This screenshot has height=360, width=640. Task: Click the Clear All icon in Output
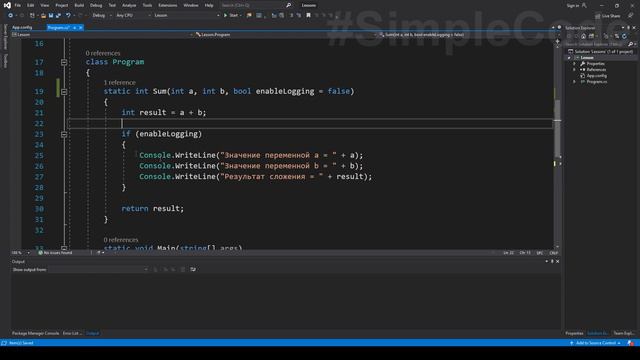(x=183, y=269)
